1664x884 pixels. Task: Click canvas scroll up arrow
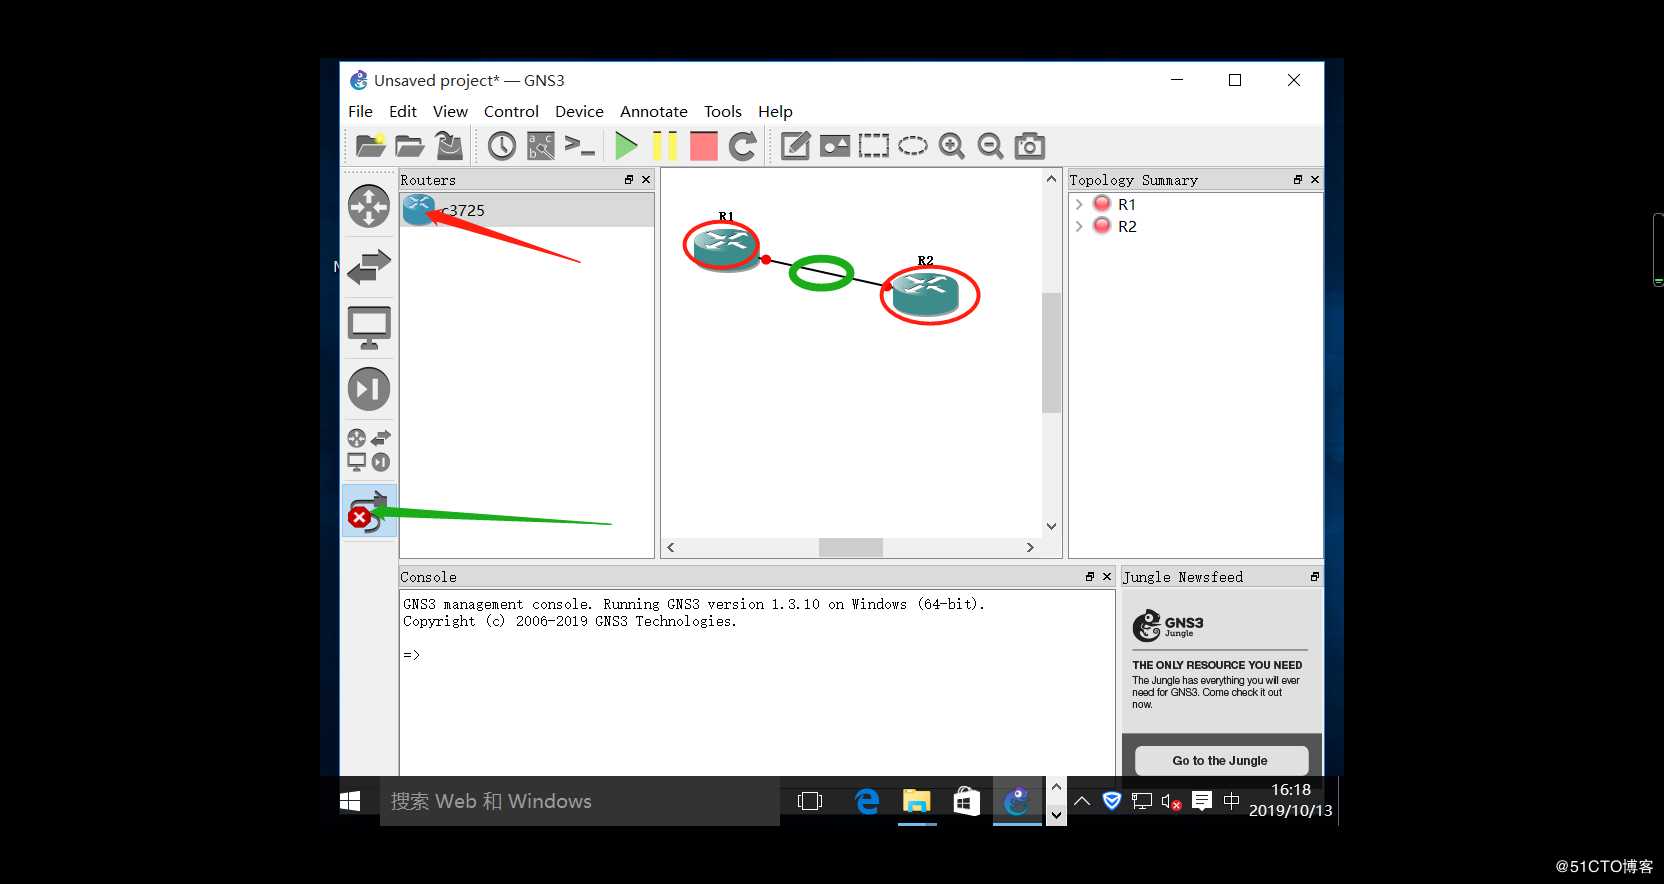[x=1051, y=179]
